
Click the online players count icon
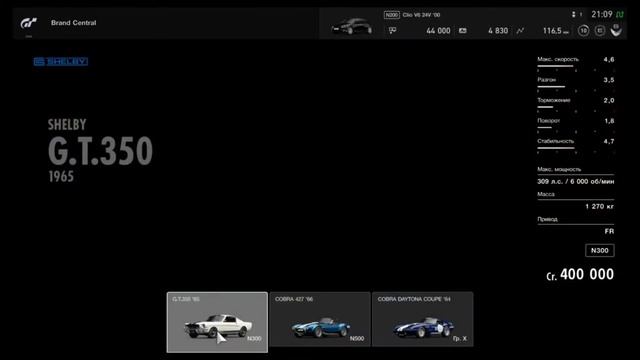point(573,15)
